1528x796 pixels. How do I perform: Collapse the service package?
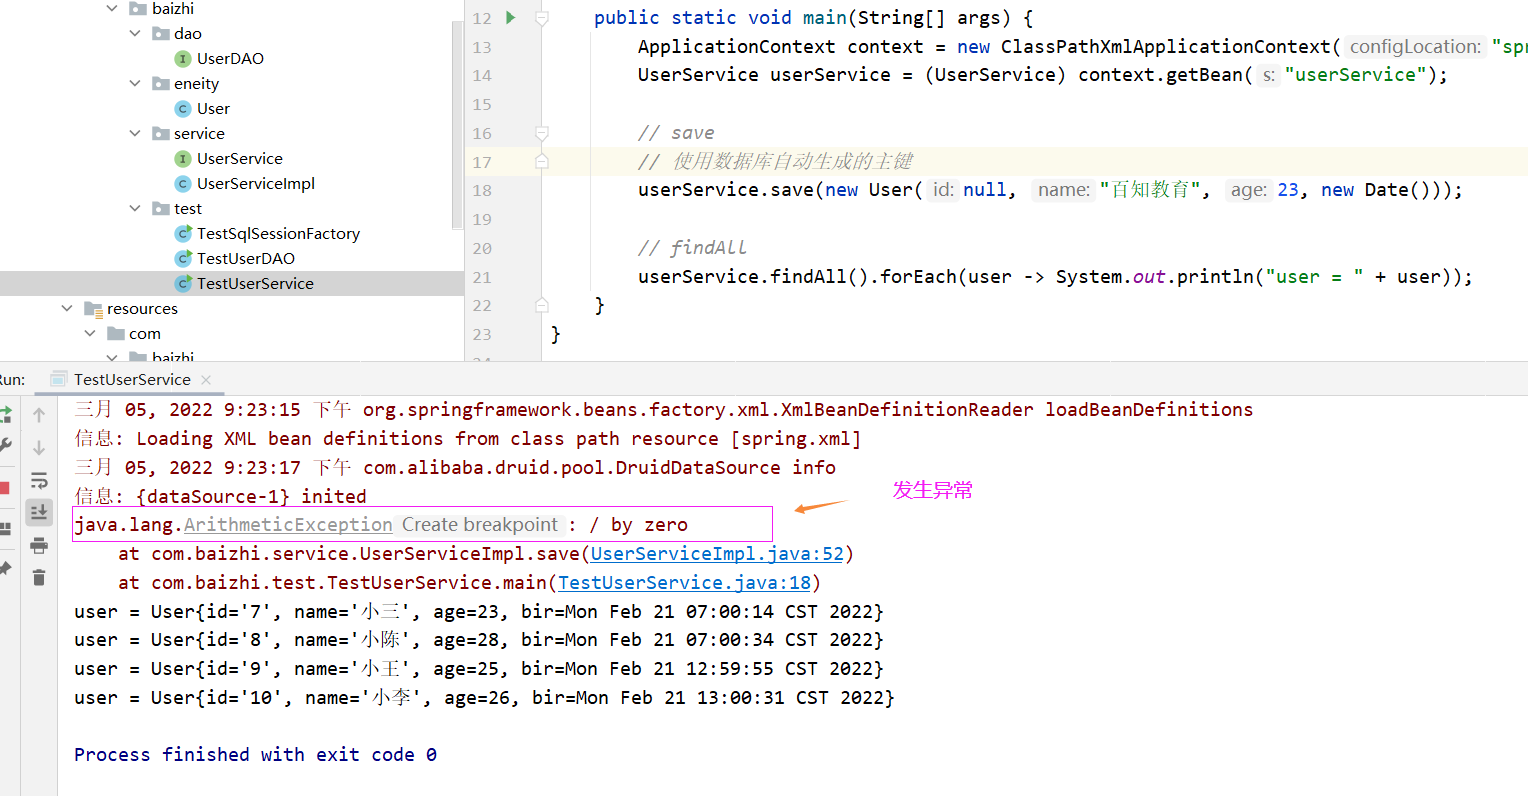135,134
